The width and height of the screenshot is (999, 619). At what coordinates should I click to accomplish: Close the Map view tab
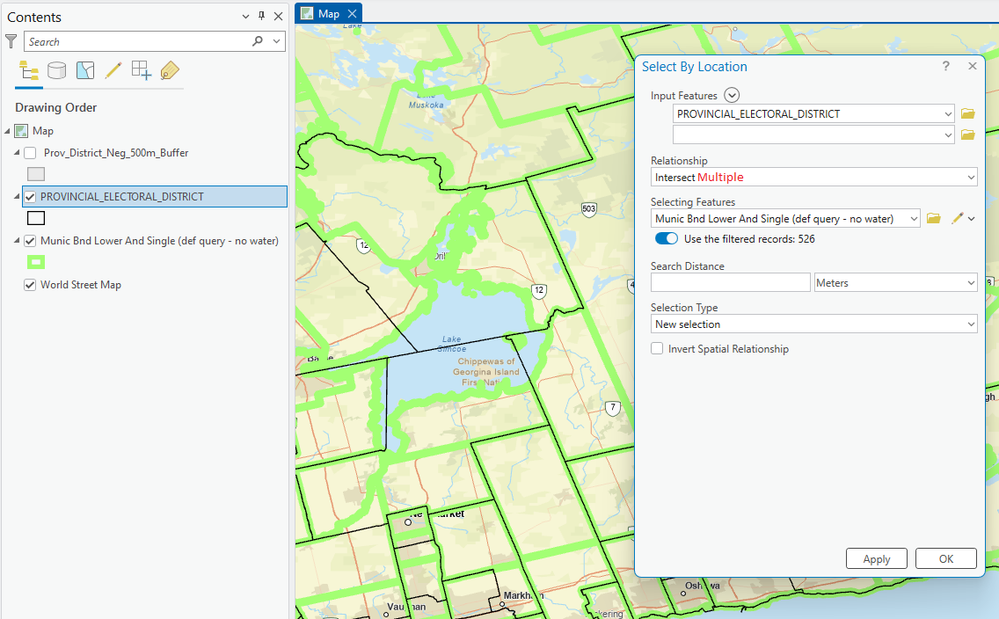[x=352, y=13]
